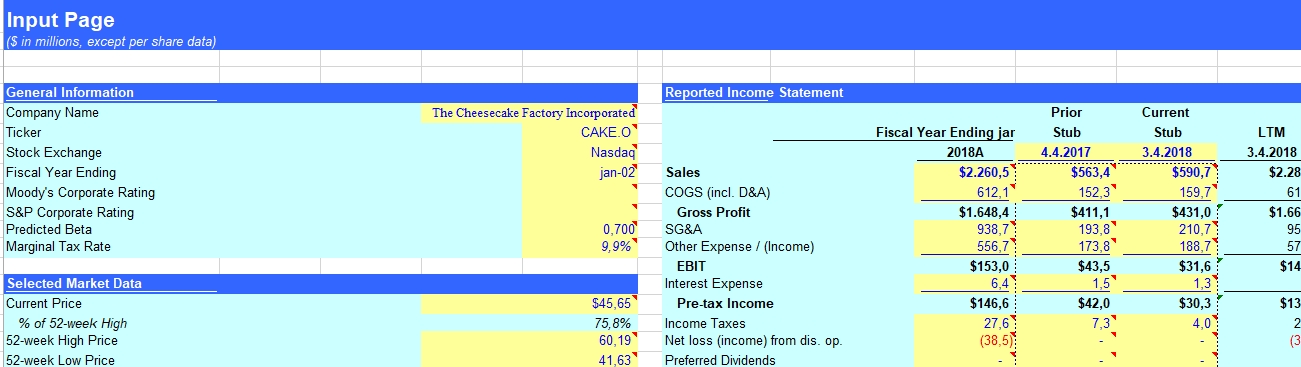Select the Current Price cell $45,65
1301x367 pixels.
click(x=529, y=304)
